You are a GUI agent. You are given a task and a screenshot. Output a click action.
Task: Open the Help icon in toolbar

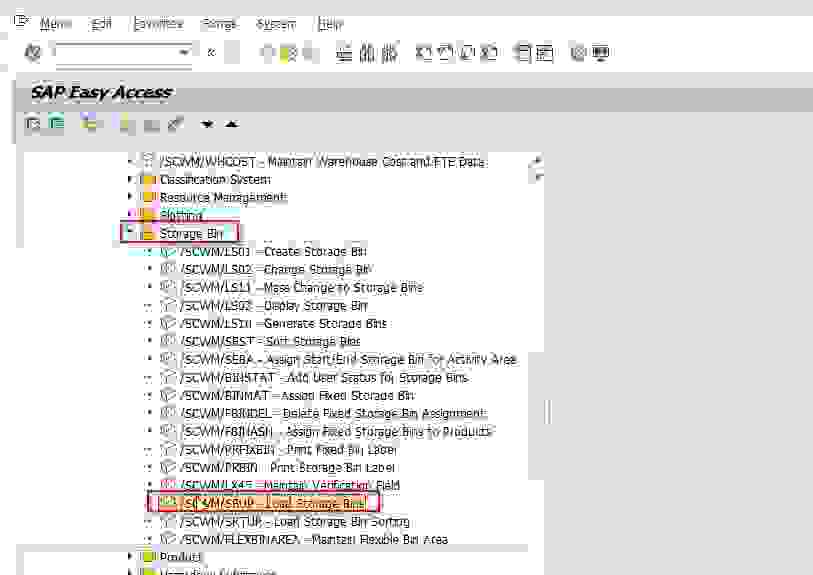(x=578, y=52)
